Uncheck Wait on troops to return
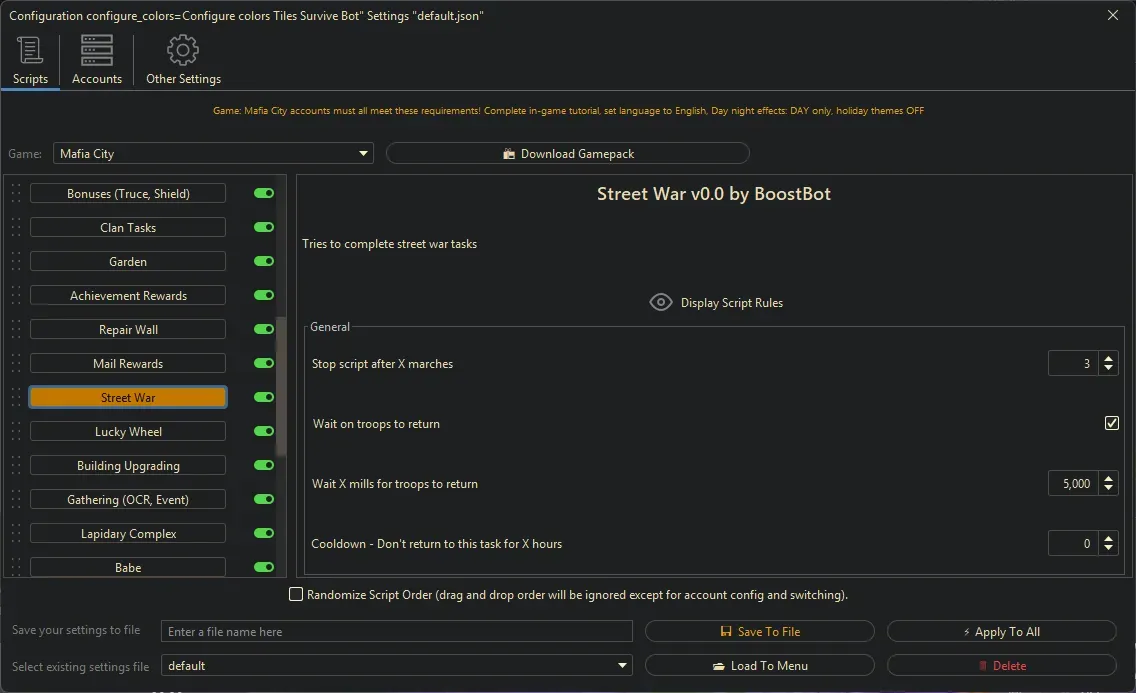Viewport: 1136px width, 693px height. pyautogui.click(x=1111, y=424)
